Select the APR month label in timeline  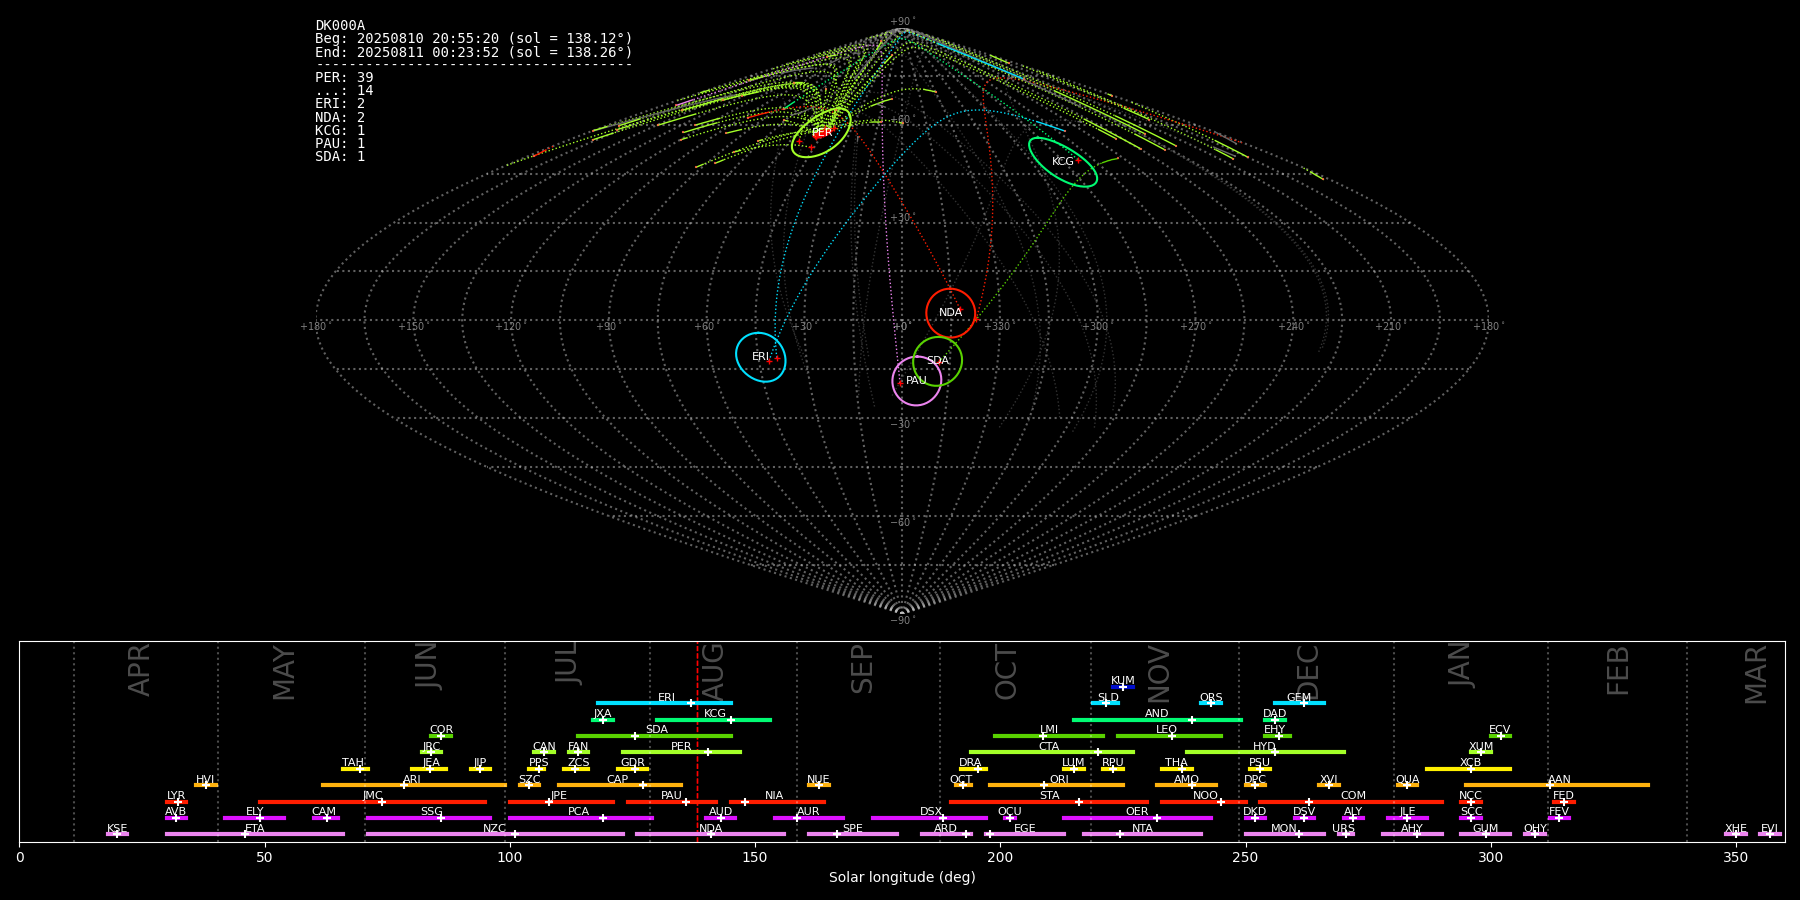pos(139,670)
